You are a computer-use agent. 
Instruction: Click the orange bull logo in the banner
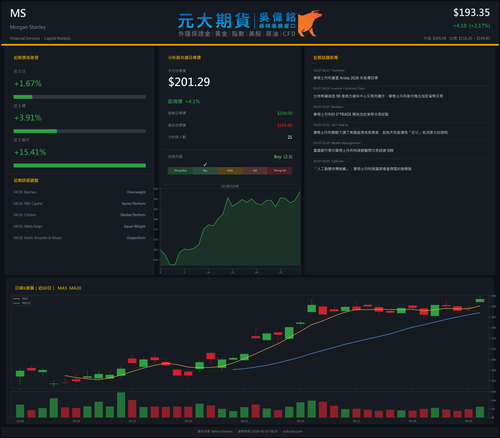pos(310,23)
